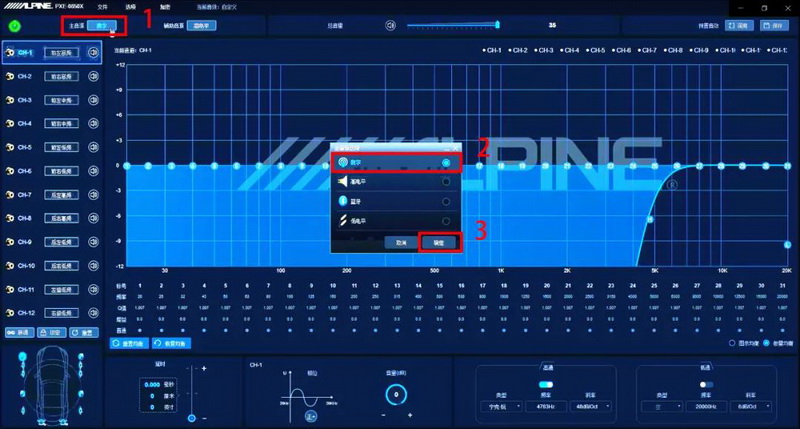Click the lock padlock button
The width and height of the screenshot is (800, 429).
(51, 333)
